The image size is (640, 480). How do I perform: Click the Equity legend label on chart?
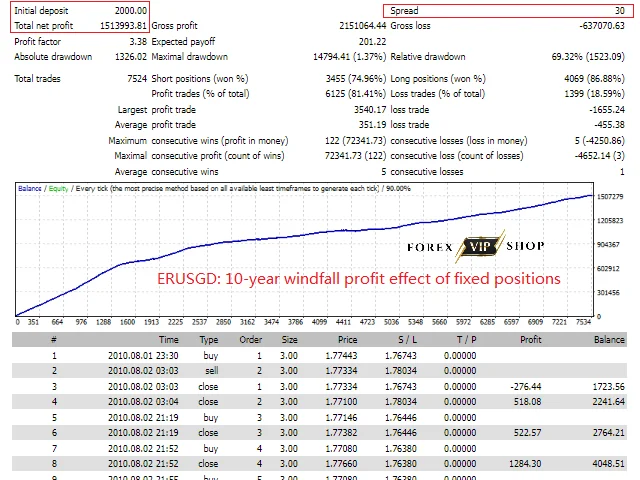click(x=58, y=189)
